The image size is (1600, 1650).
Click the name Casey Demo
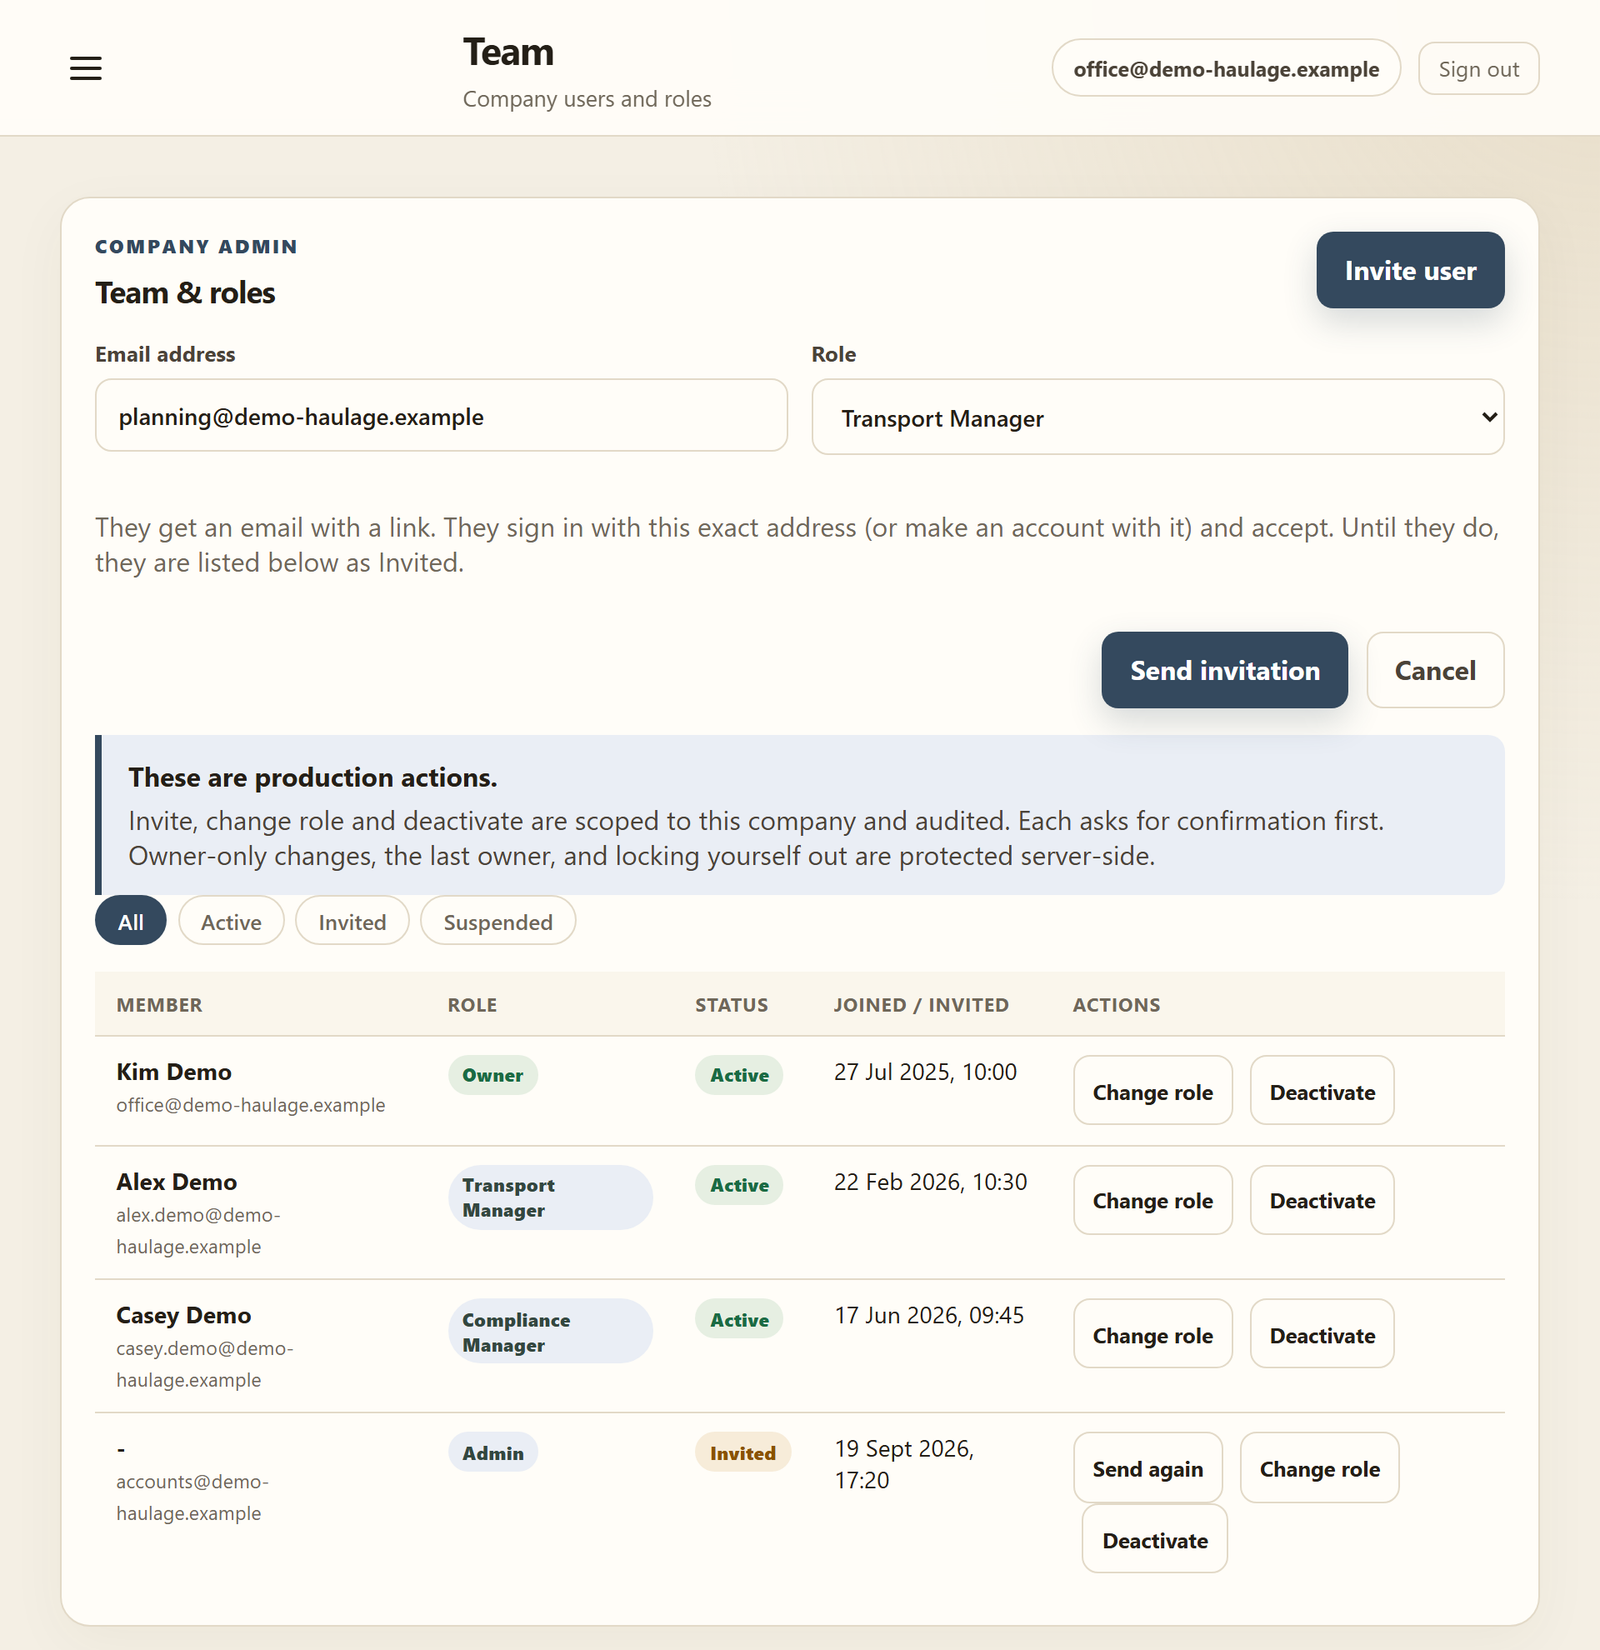pyautogui.click(x=184, y=1315)
